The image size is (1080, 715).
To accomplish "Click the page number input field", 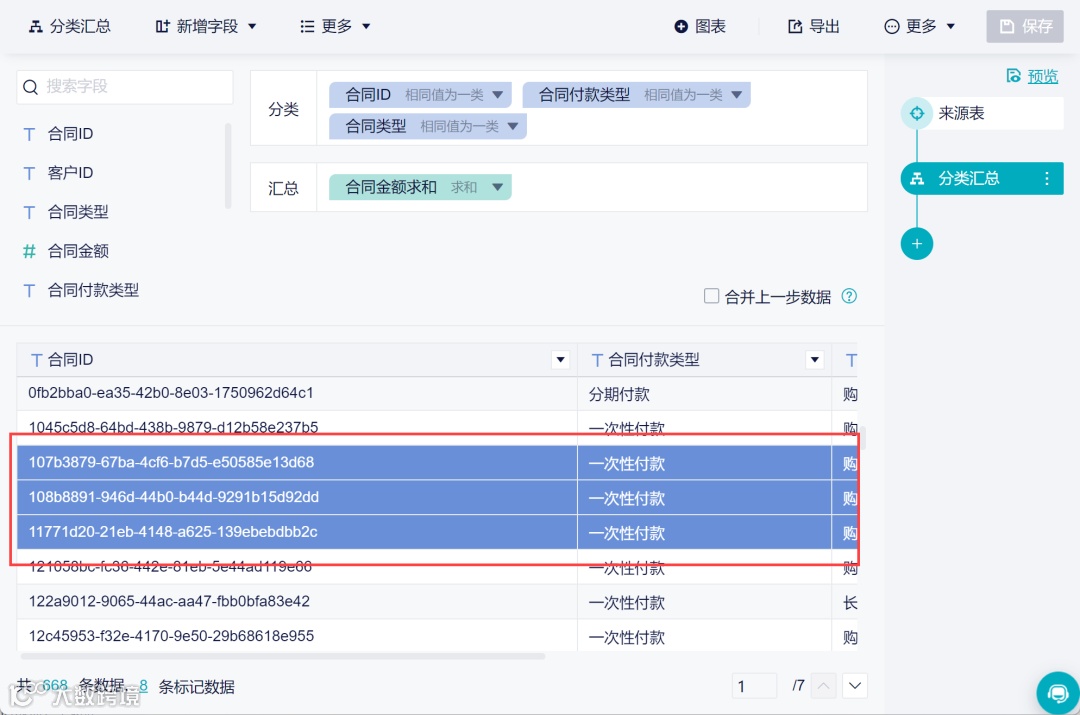I will 753,686.
